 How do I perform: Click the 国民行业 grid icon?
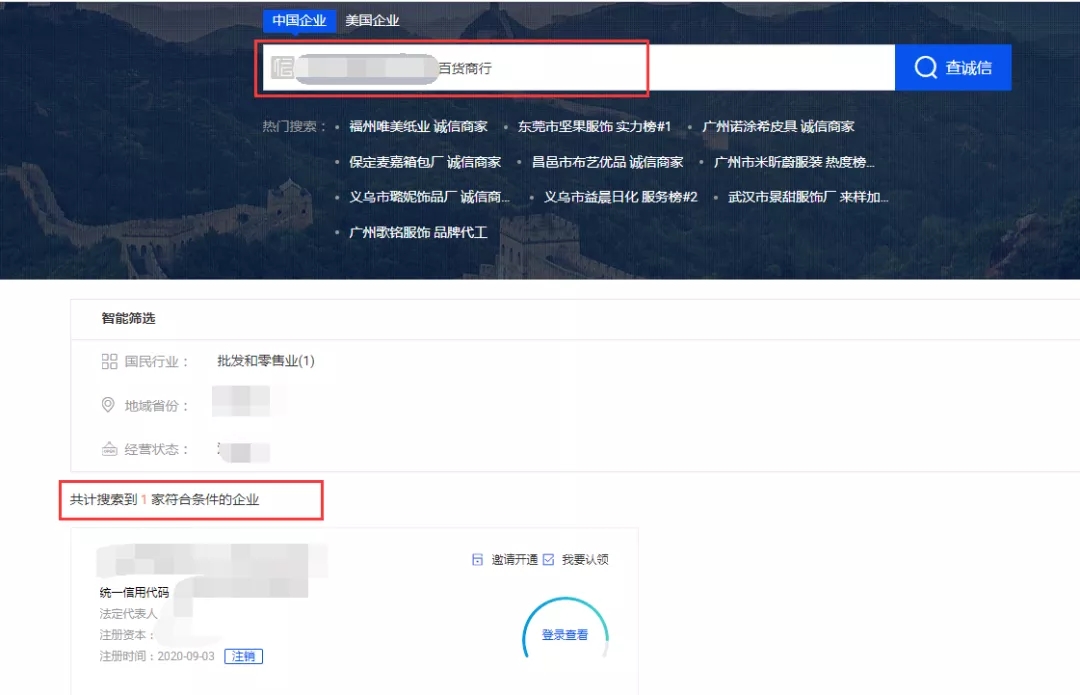tap(109, 362)
